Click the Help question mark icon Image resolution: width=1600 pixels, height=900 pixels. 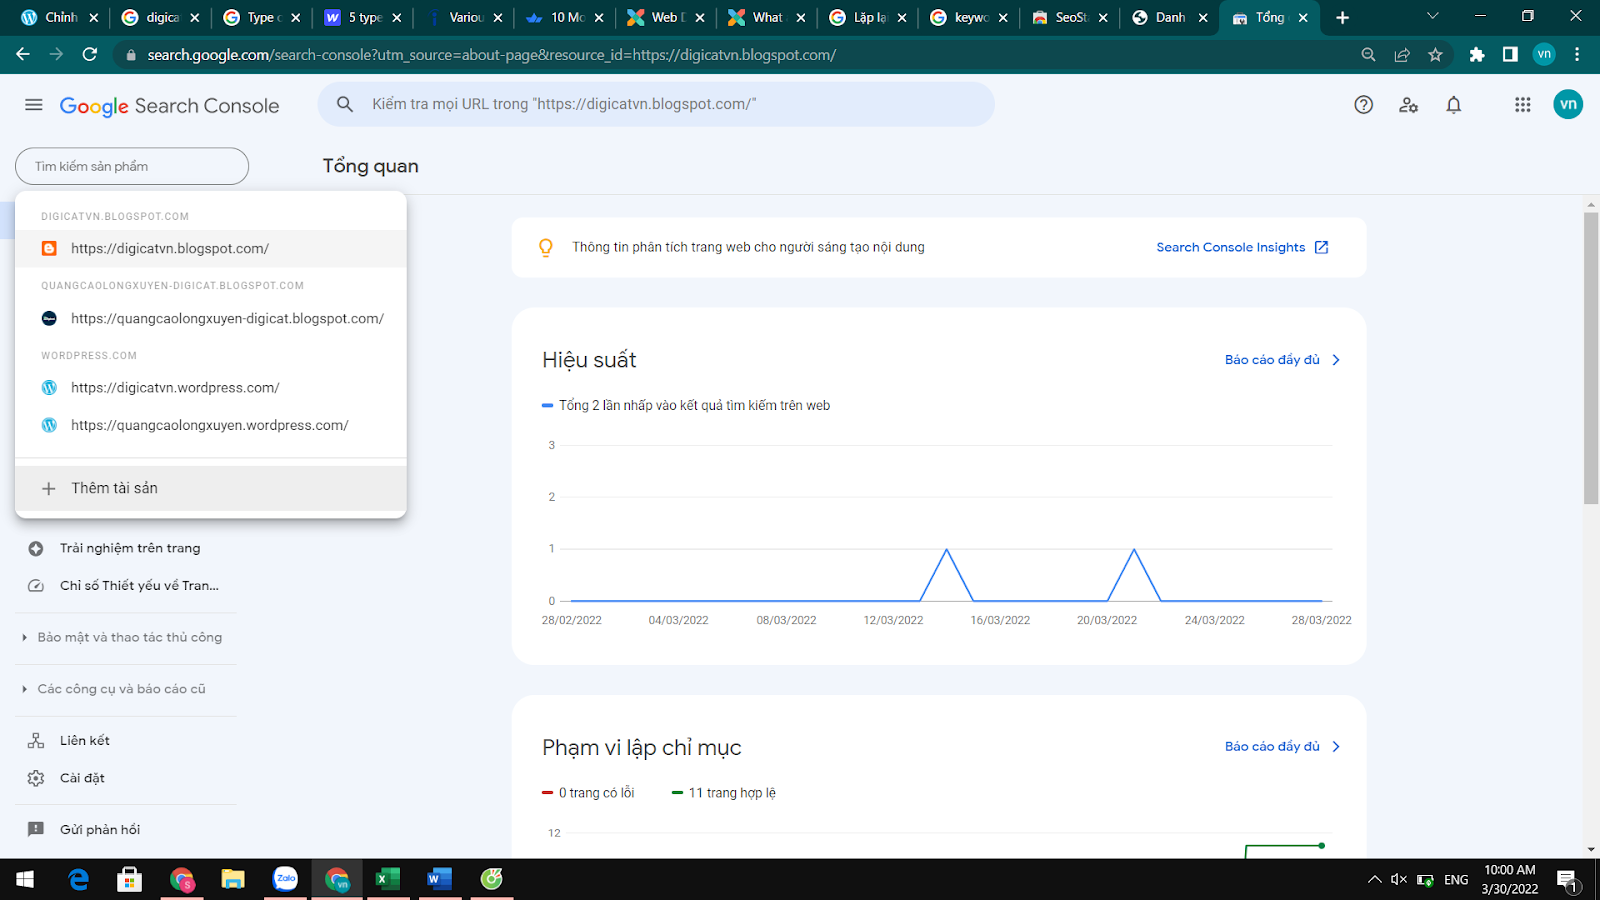pyautogui.click(x=1363, y=105)
